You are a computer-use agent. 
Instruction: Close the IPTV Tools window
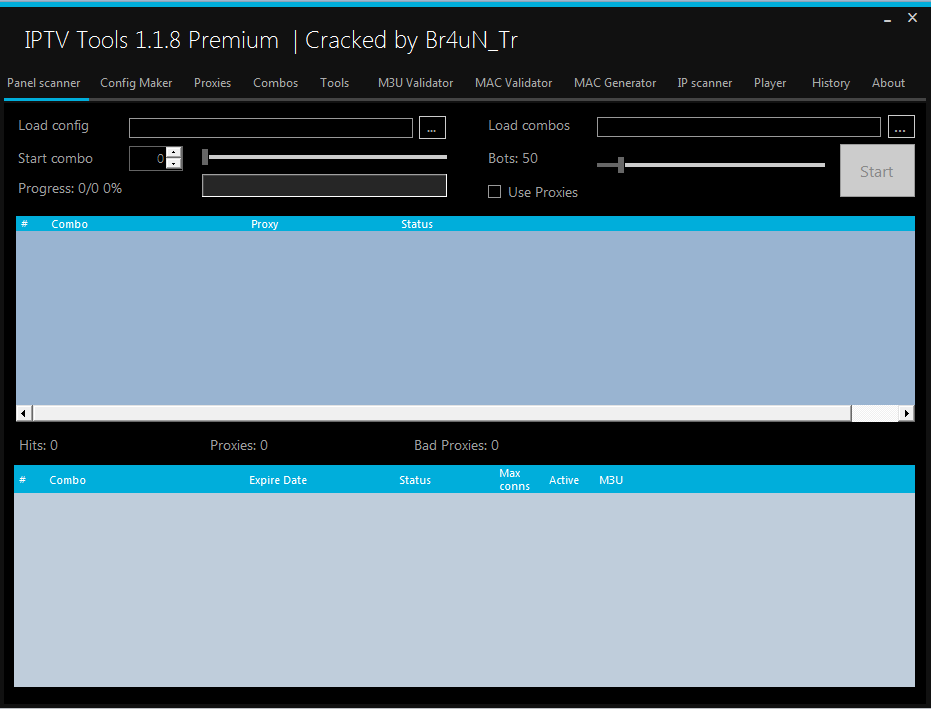pyautogui.click(x=913, y=18)
